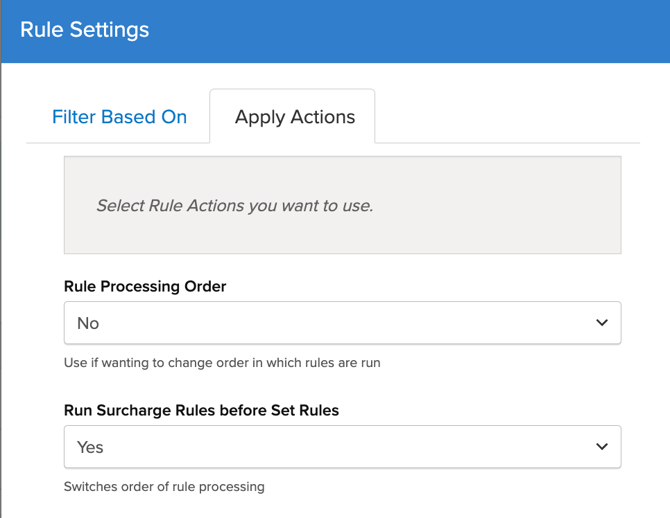Screen dimensions: 670x518
Task: Click the 'No' value in Rule Processing Order
Action: click(88, 324)
